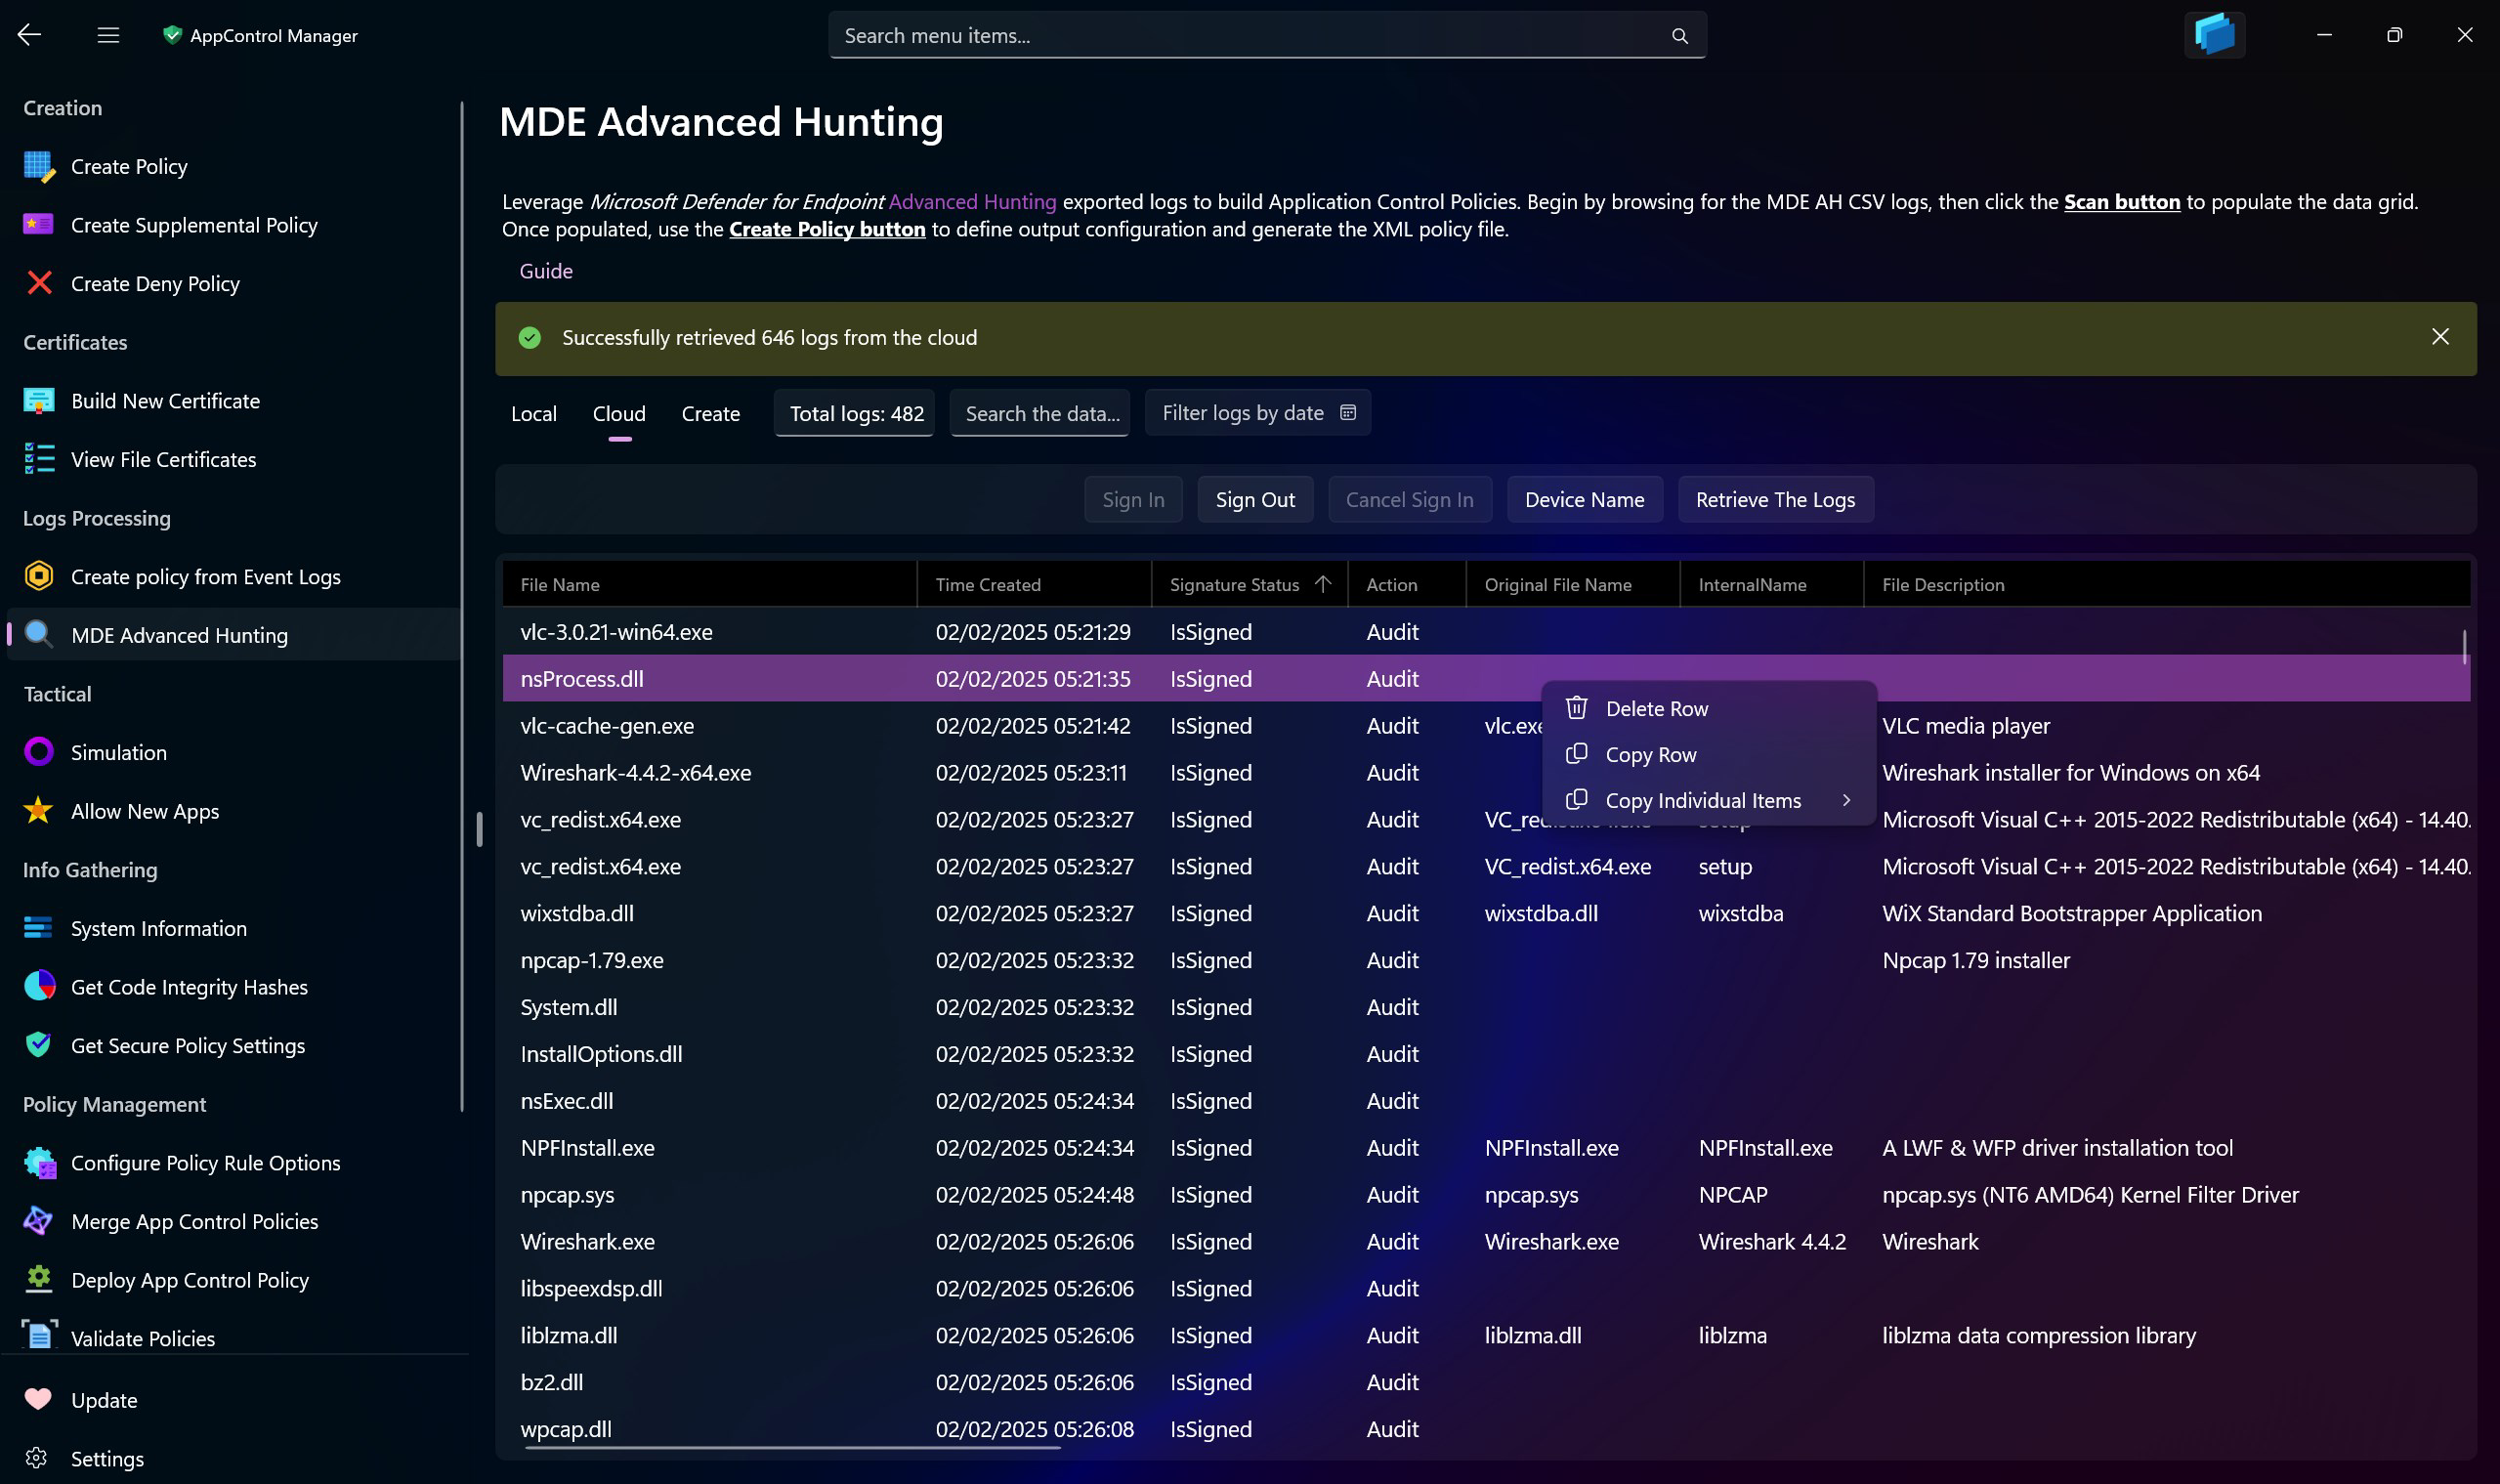Open Get Secure Policy Settings shield icon
The width and height of the screenshot is (2500, 1484).
pyautogui.click(x=39, y=1045)
